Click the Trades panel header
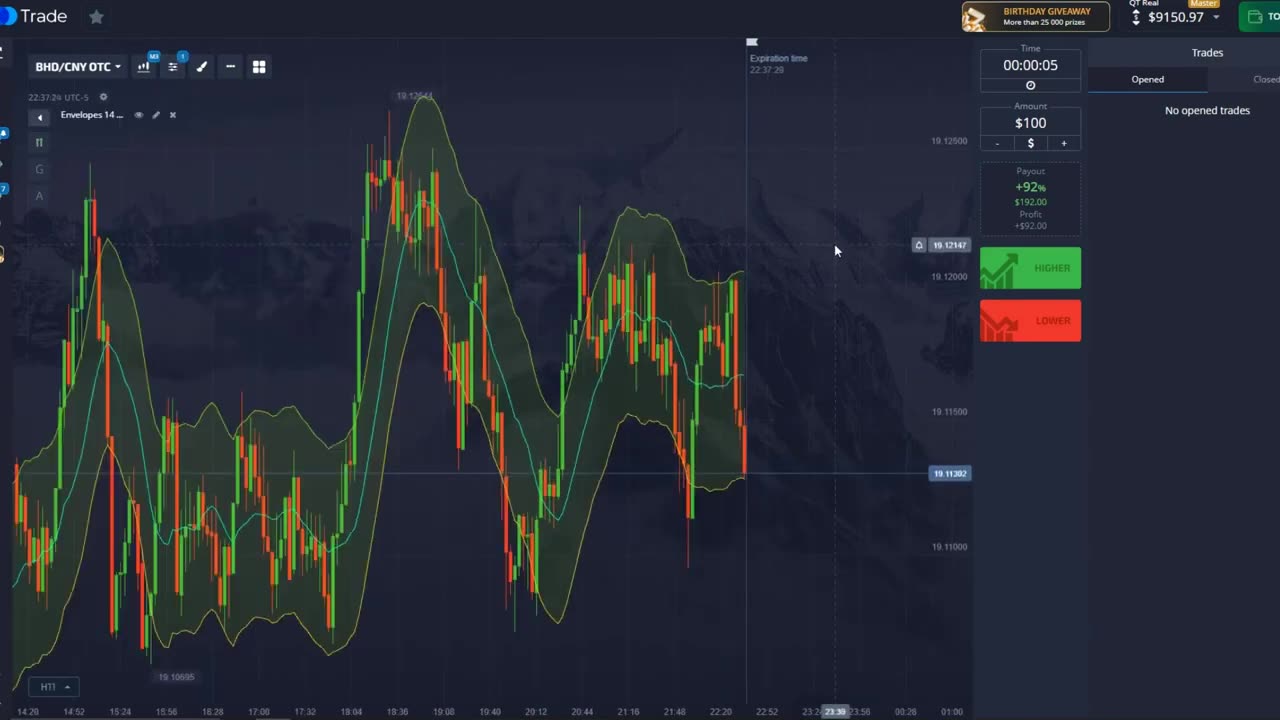Viewport: 1280px width, 720px height. pyautogui.click(x=1207, y=53)
